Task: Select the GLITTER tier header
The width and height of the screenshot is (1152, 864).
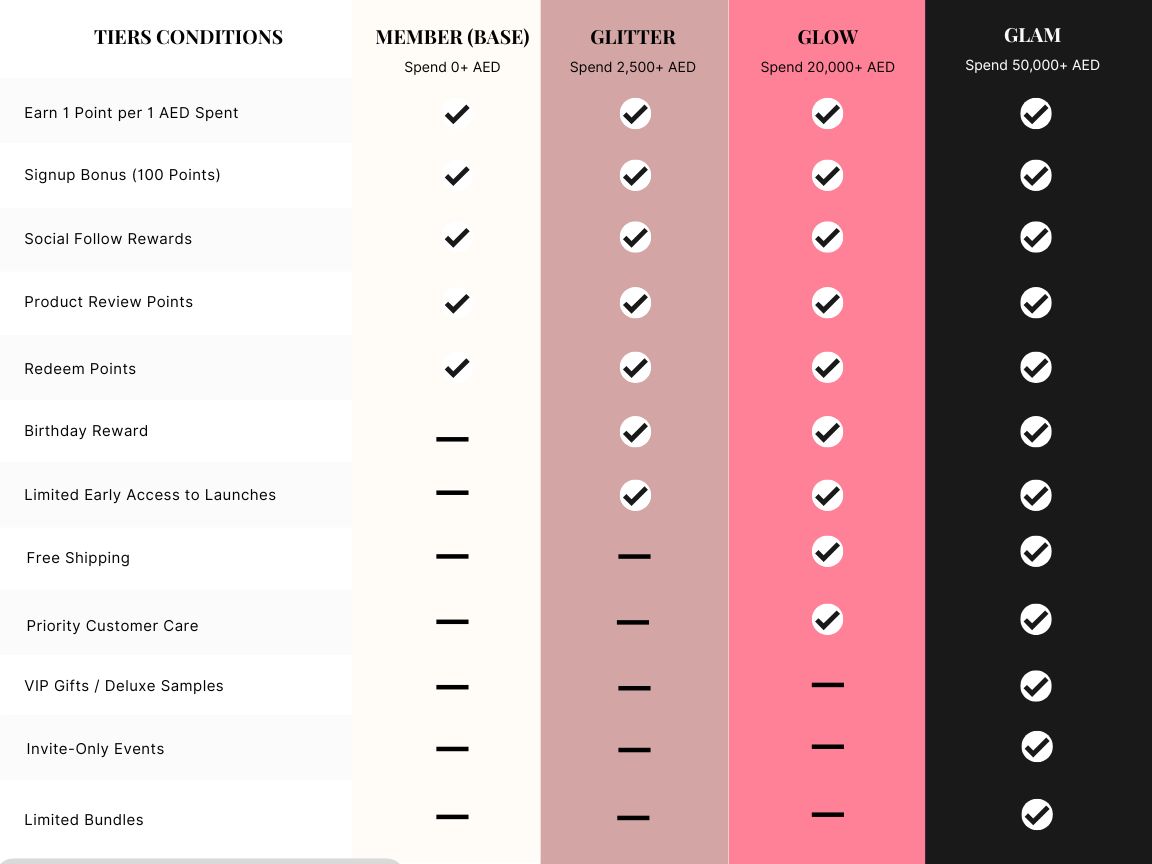Action: [x=633, y=37]
